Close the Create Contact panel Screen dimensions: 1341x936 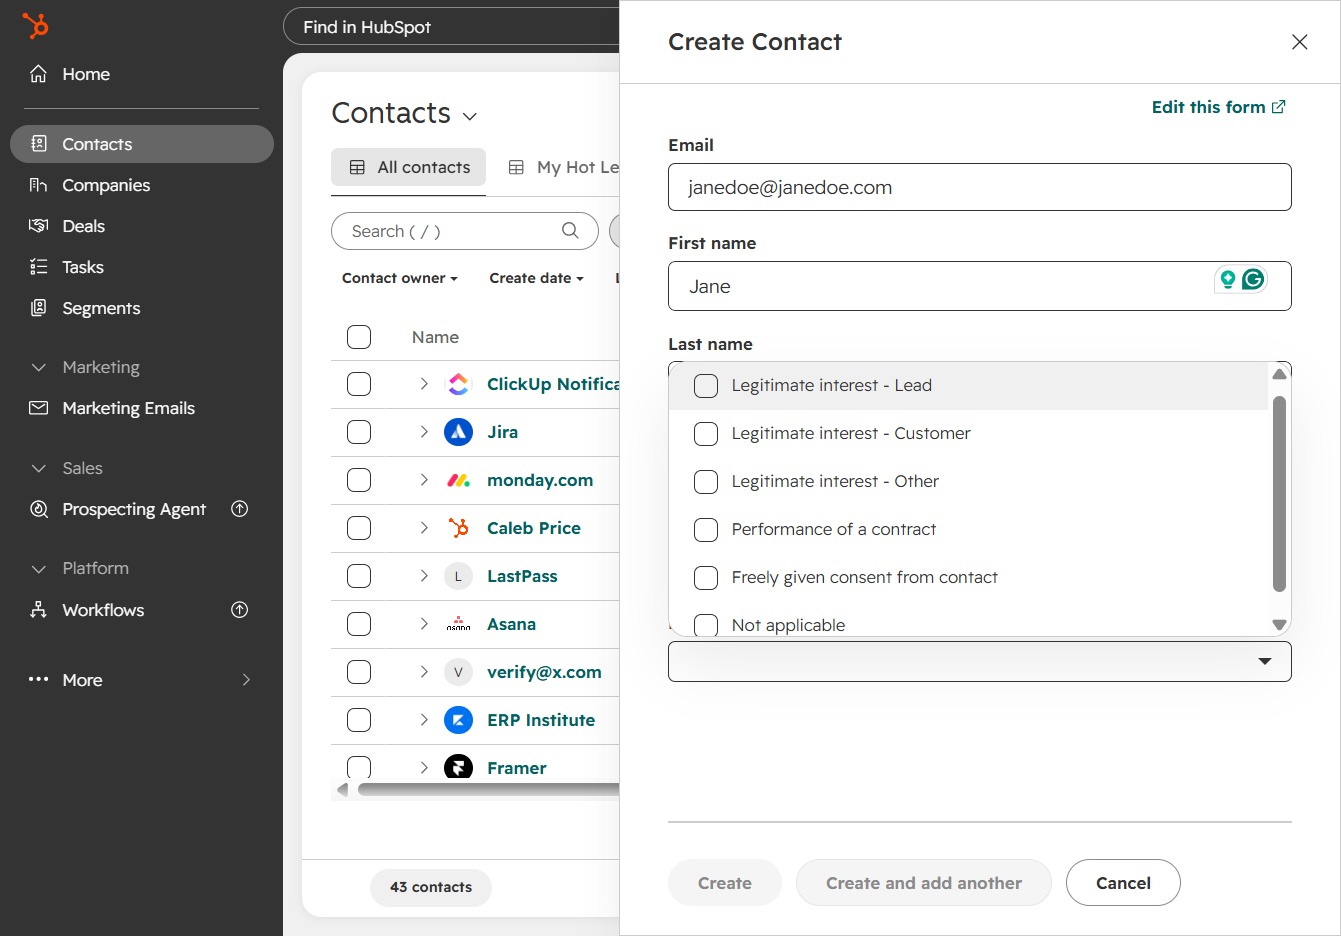[x=1300, y=42]
